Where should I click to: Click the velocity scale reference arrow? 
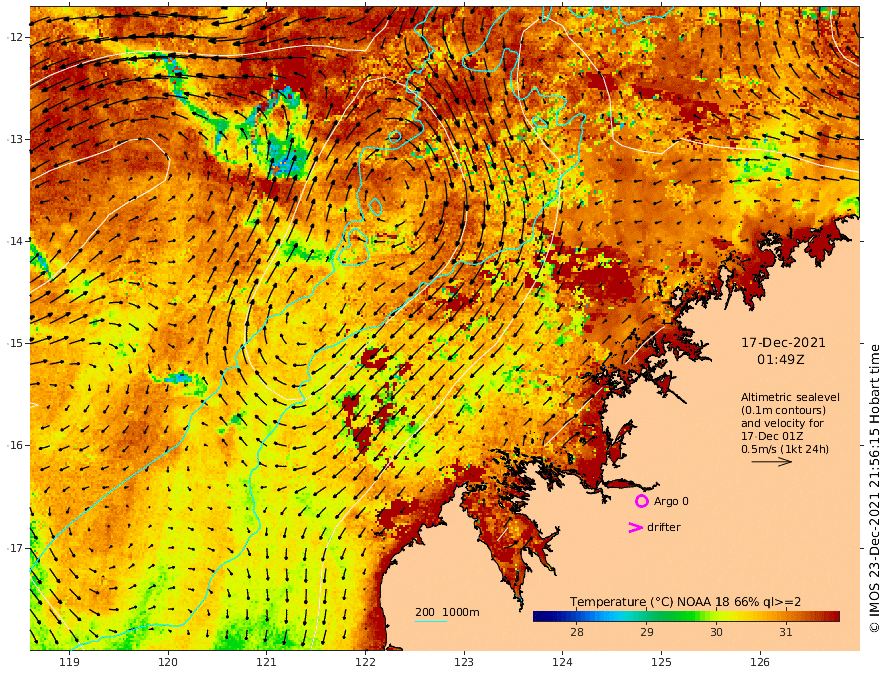(772, 462)
